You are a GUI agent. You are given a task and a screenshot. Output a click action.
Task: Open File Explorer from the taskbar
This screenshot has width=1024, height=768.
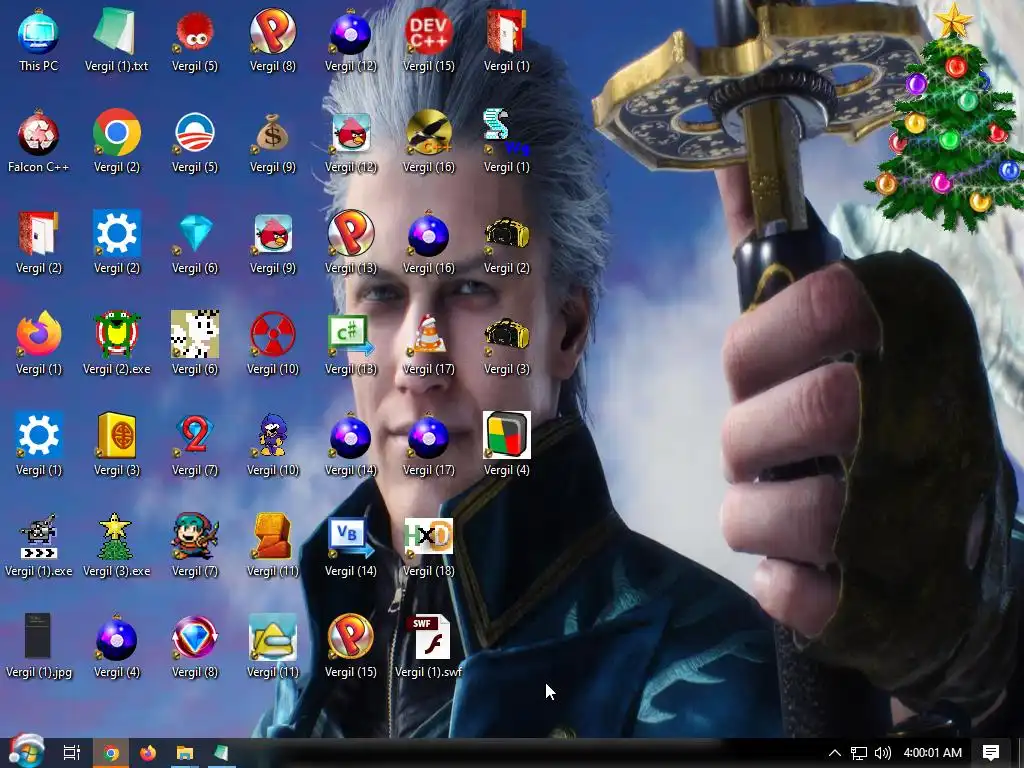pos(185,753)
